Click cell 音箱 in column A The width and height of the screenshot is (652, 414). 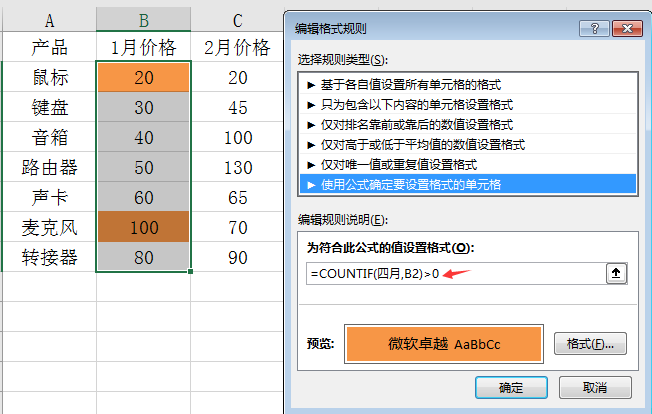point(49,137)
